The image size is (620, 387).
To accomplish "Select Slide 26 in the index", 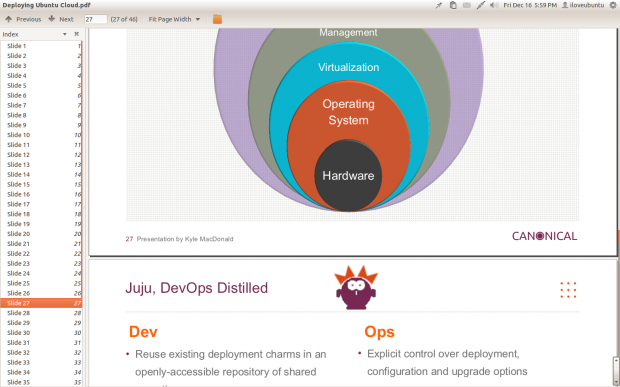I will pos(41,293).
